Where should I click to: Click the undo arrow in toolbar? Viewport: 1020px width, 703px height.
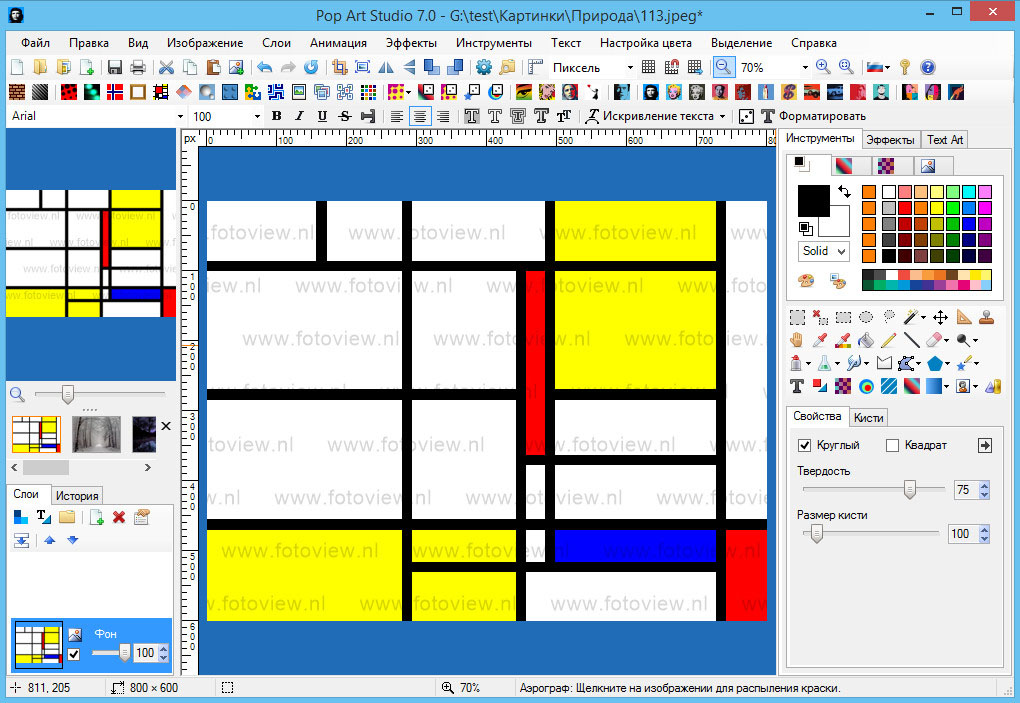click(x=264, y=67)
